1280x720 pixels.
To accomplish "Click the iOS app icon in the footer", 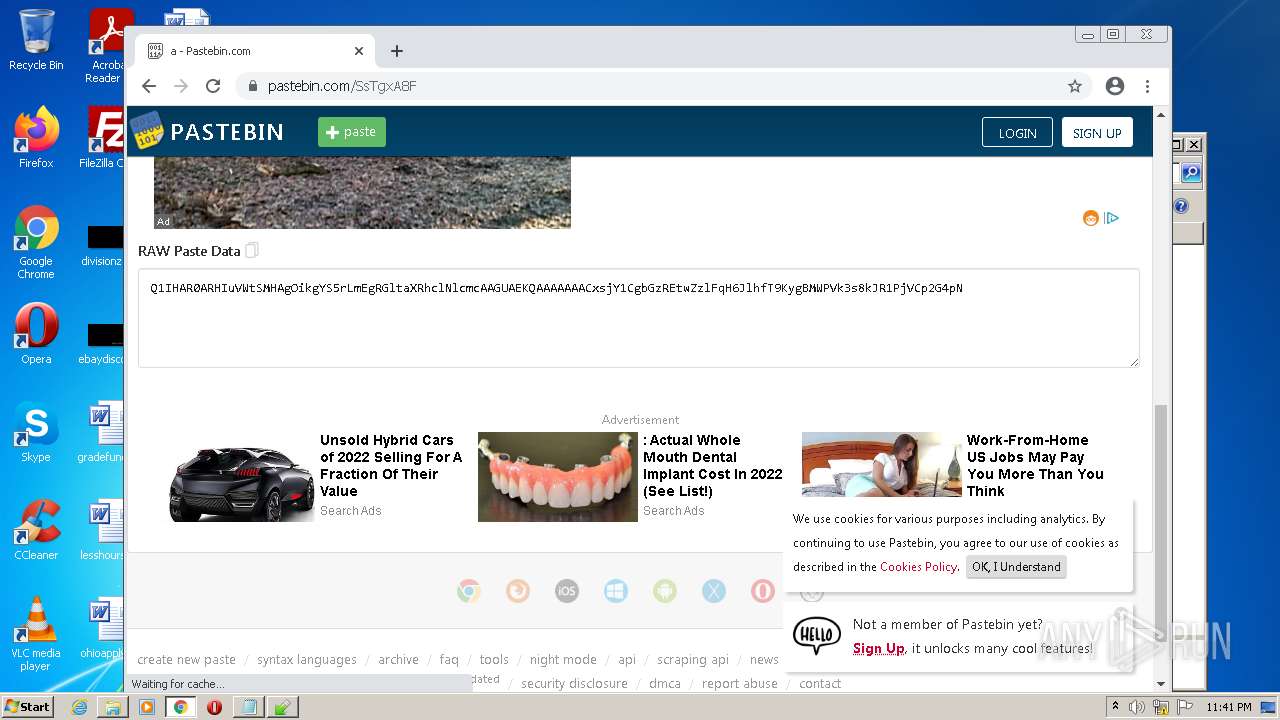I will pos(567,591).
